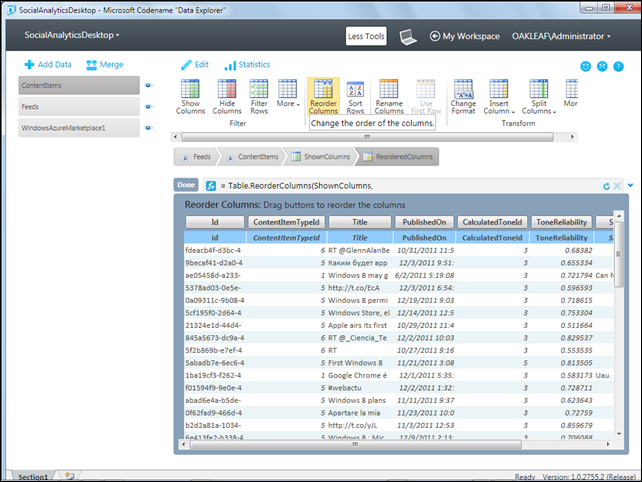642x482 pixels.
Task: Click the Less Tools button
Action: (366, 36)
